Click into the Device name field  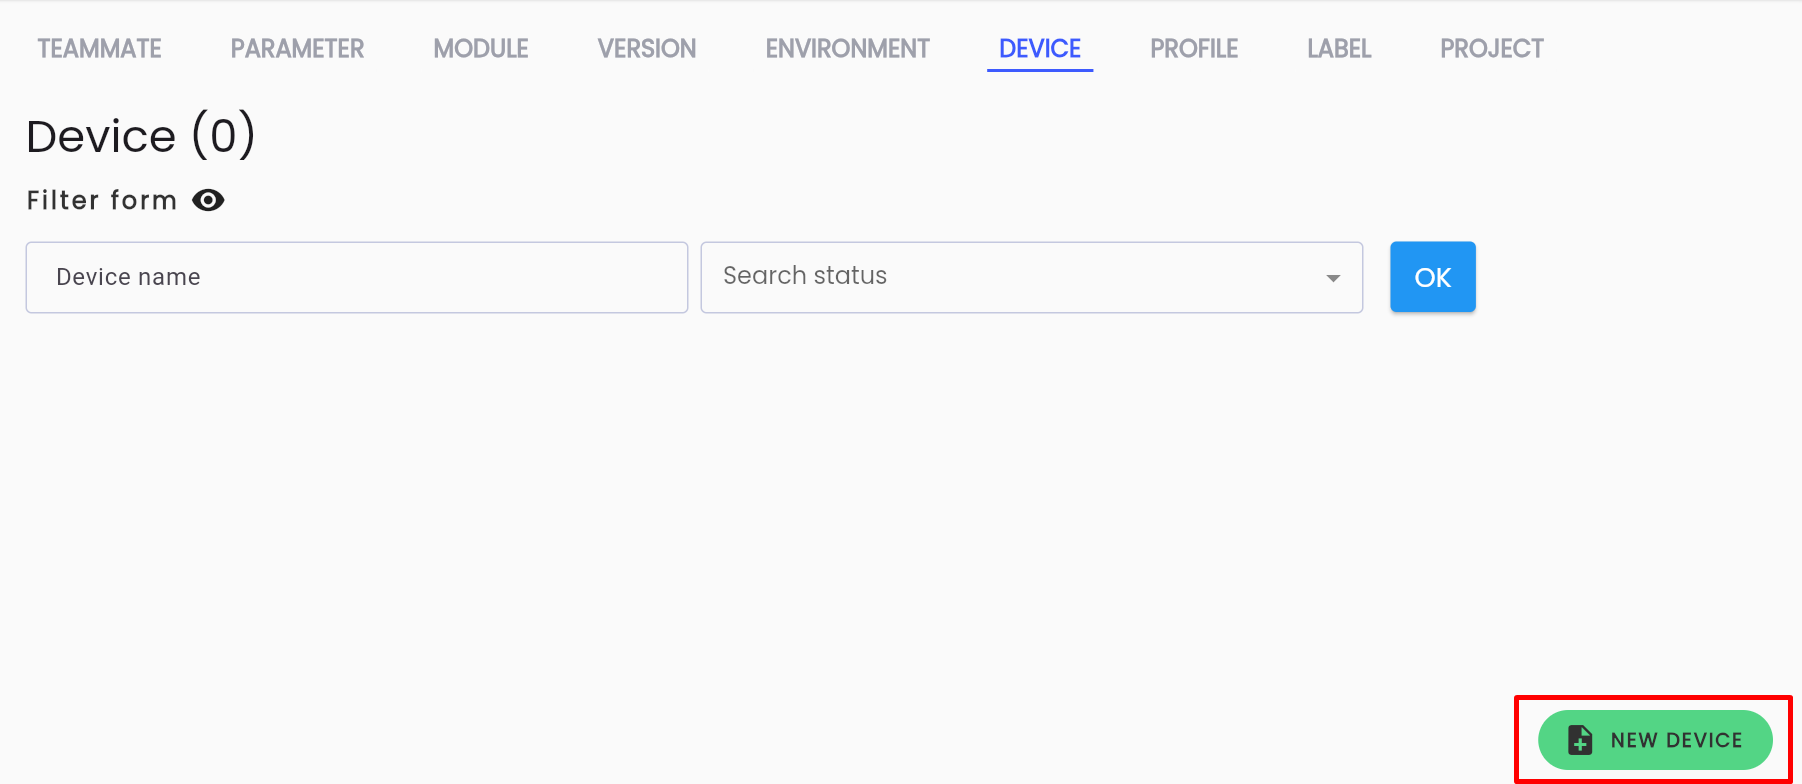click(x=357, y=277)
